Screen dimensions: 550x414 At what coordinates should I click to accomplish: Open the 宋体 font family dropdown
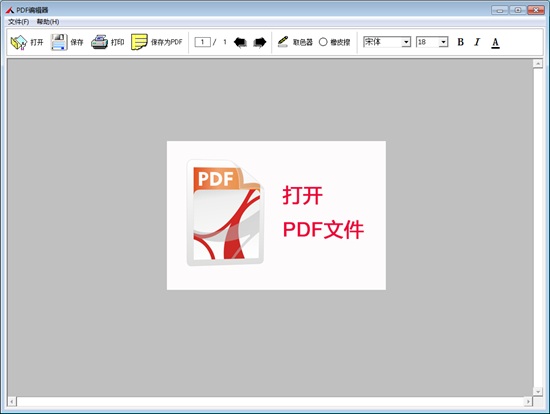pos(406,42)
